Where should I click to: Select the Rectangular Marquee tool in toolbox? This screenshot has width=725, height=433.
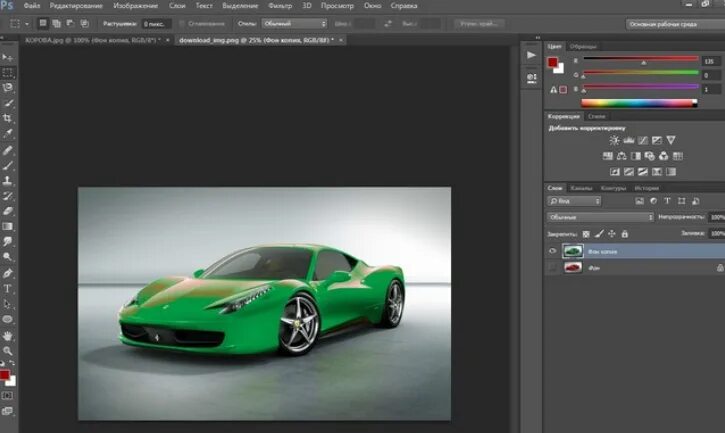pyautogui.click(x=7, y=73)
